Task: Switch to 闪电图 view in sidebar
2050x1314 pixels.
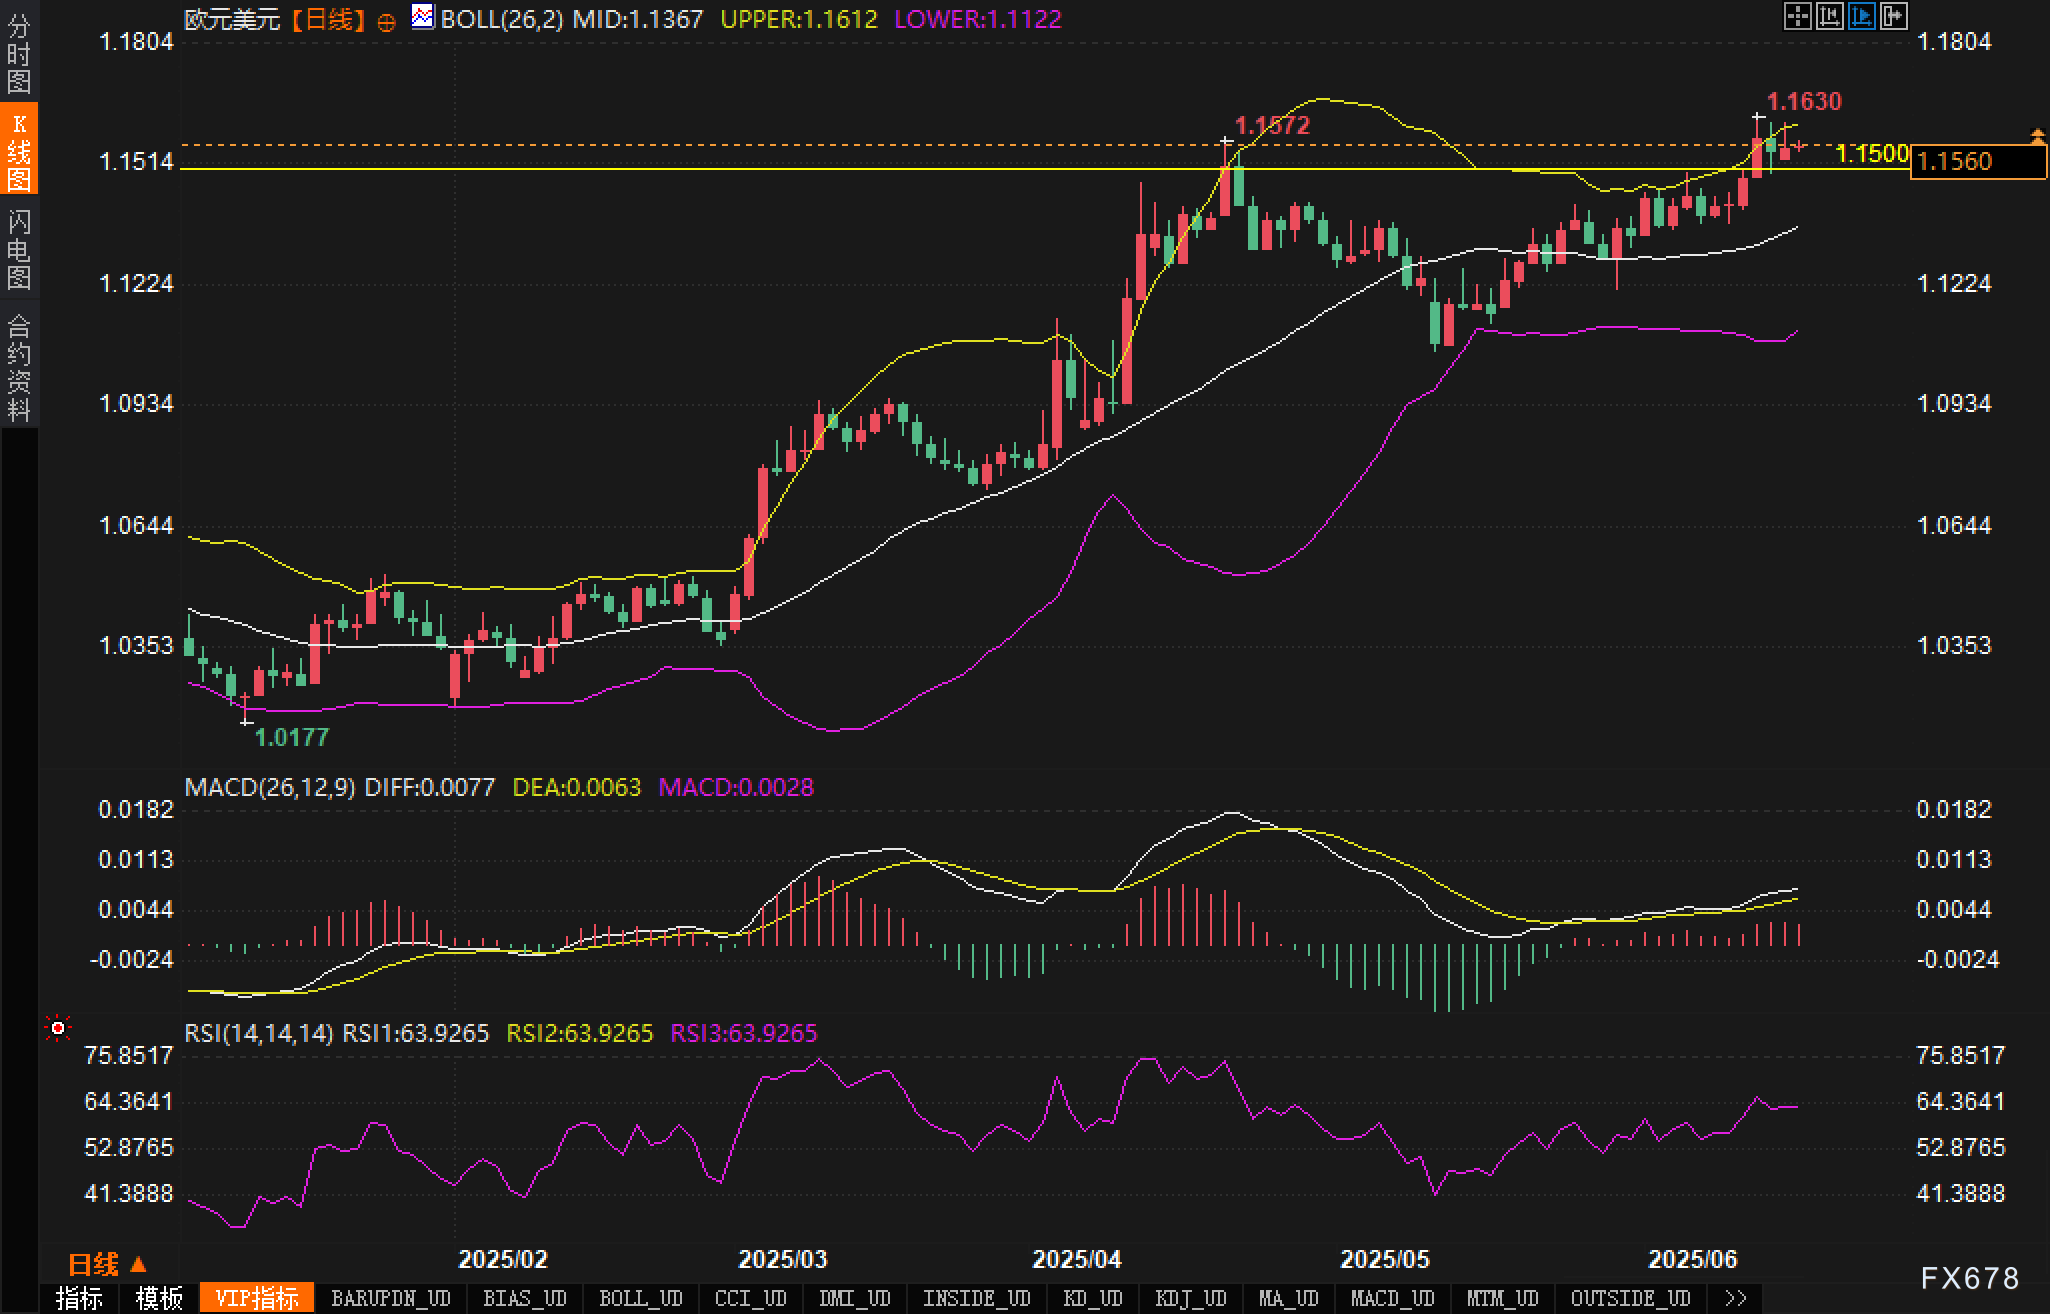Action: click(x=19, y=249)
